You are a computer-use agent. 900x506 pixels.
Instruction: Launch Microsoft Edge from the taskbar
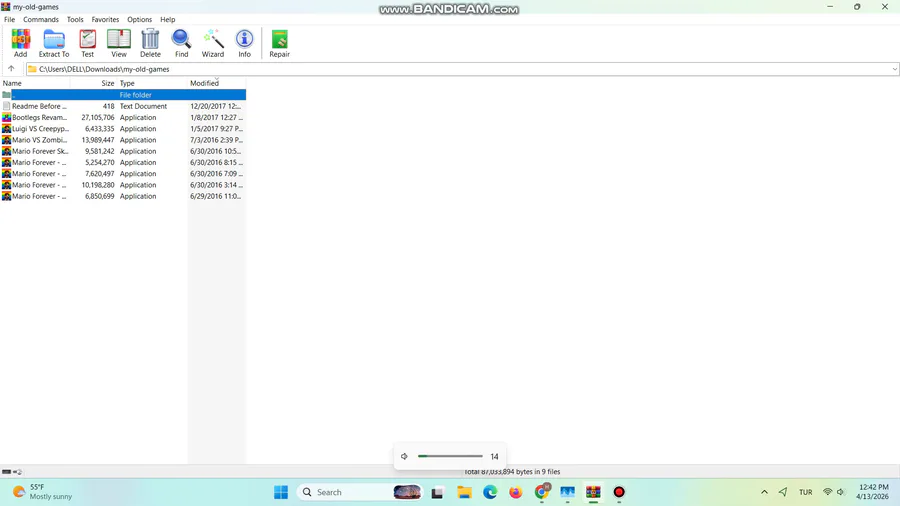click(490, 492)
